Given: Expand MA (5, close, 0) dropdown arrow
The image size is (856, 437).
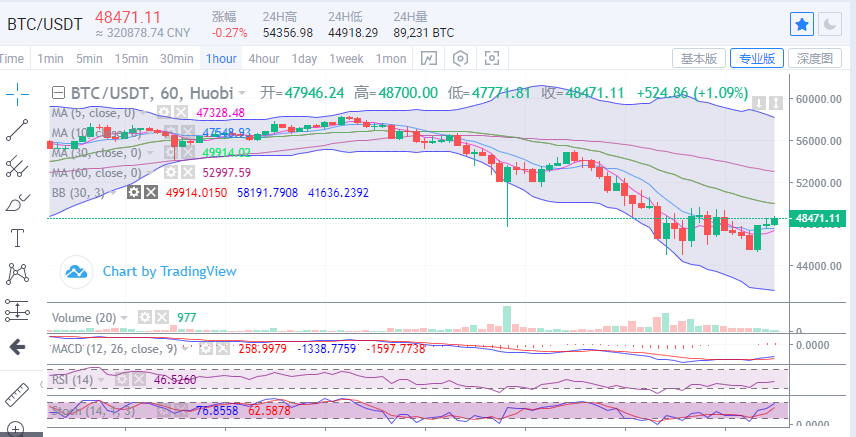Looking at the screenshot, I should (145, 114).
